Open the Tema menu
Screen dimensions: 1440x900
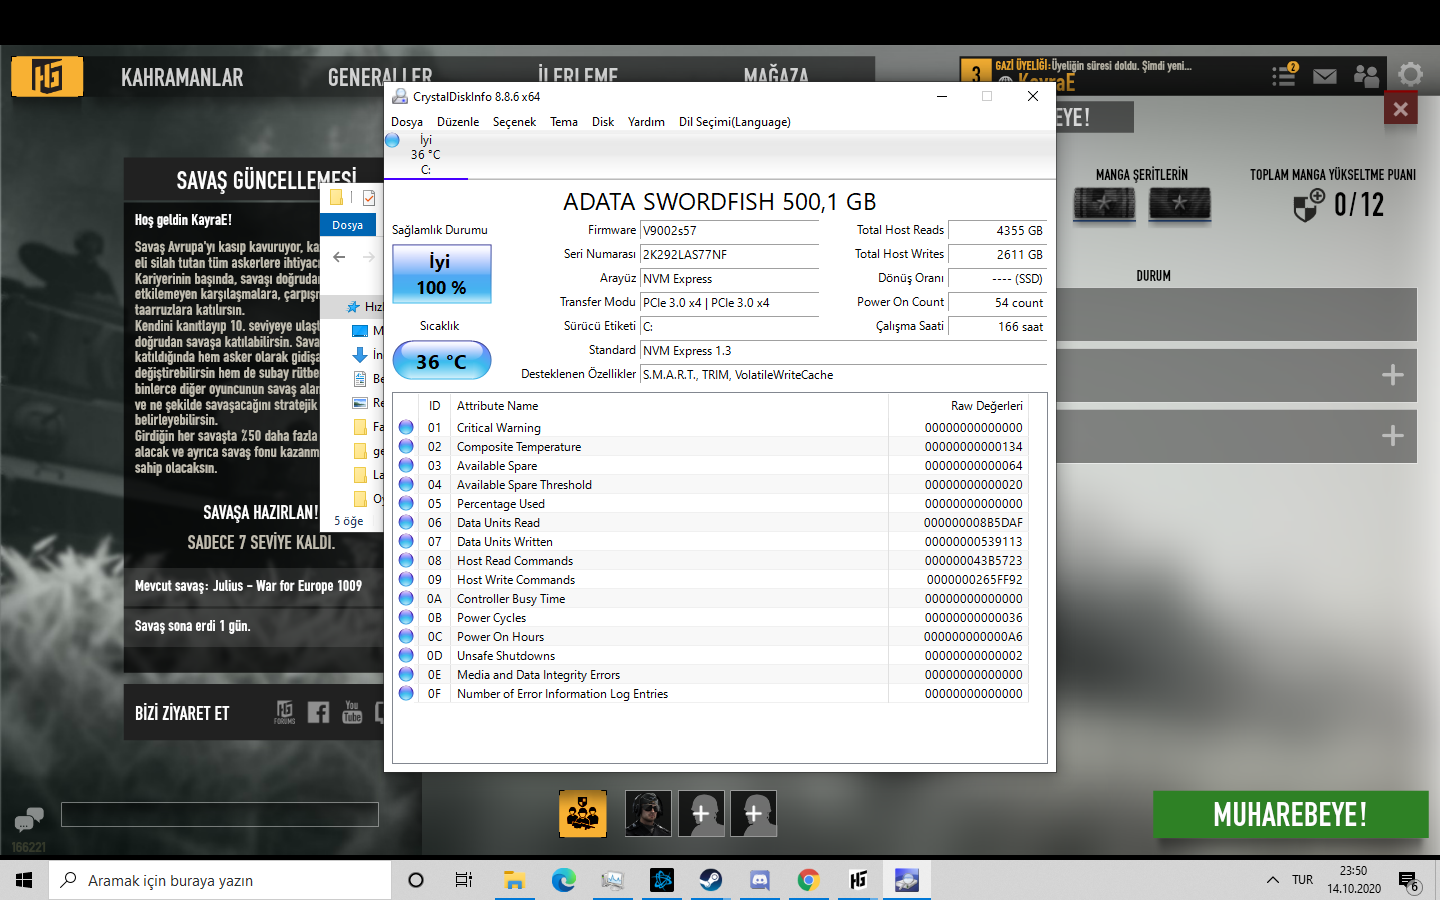click(564, 122)
